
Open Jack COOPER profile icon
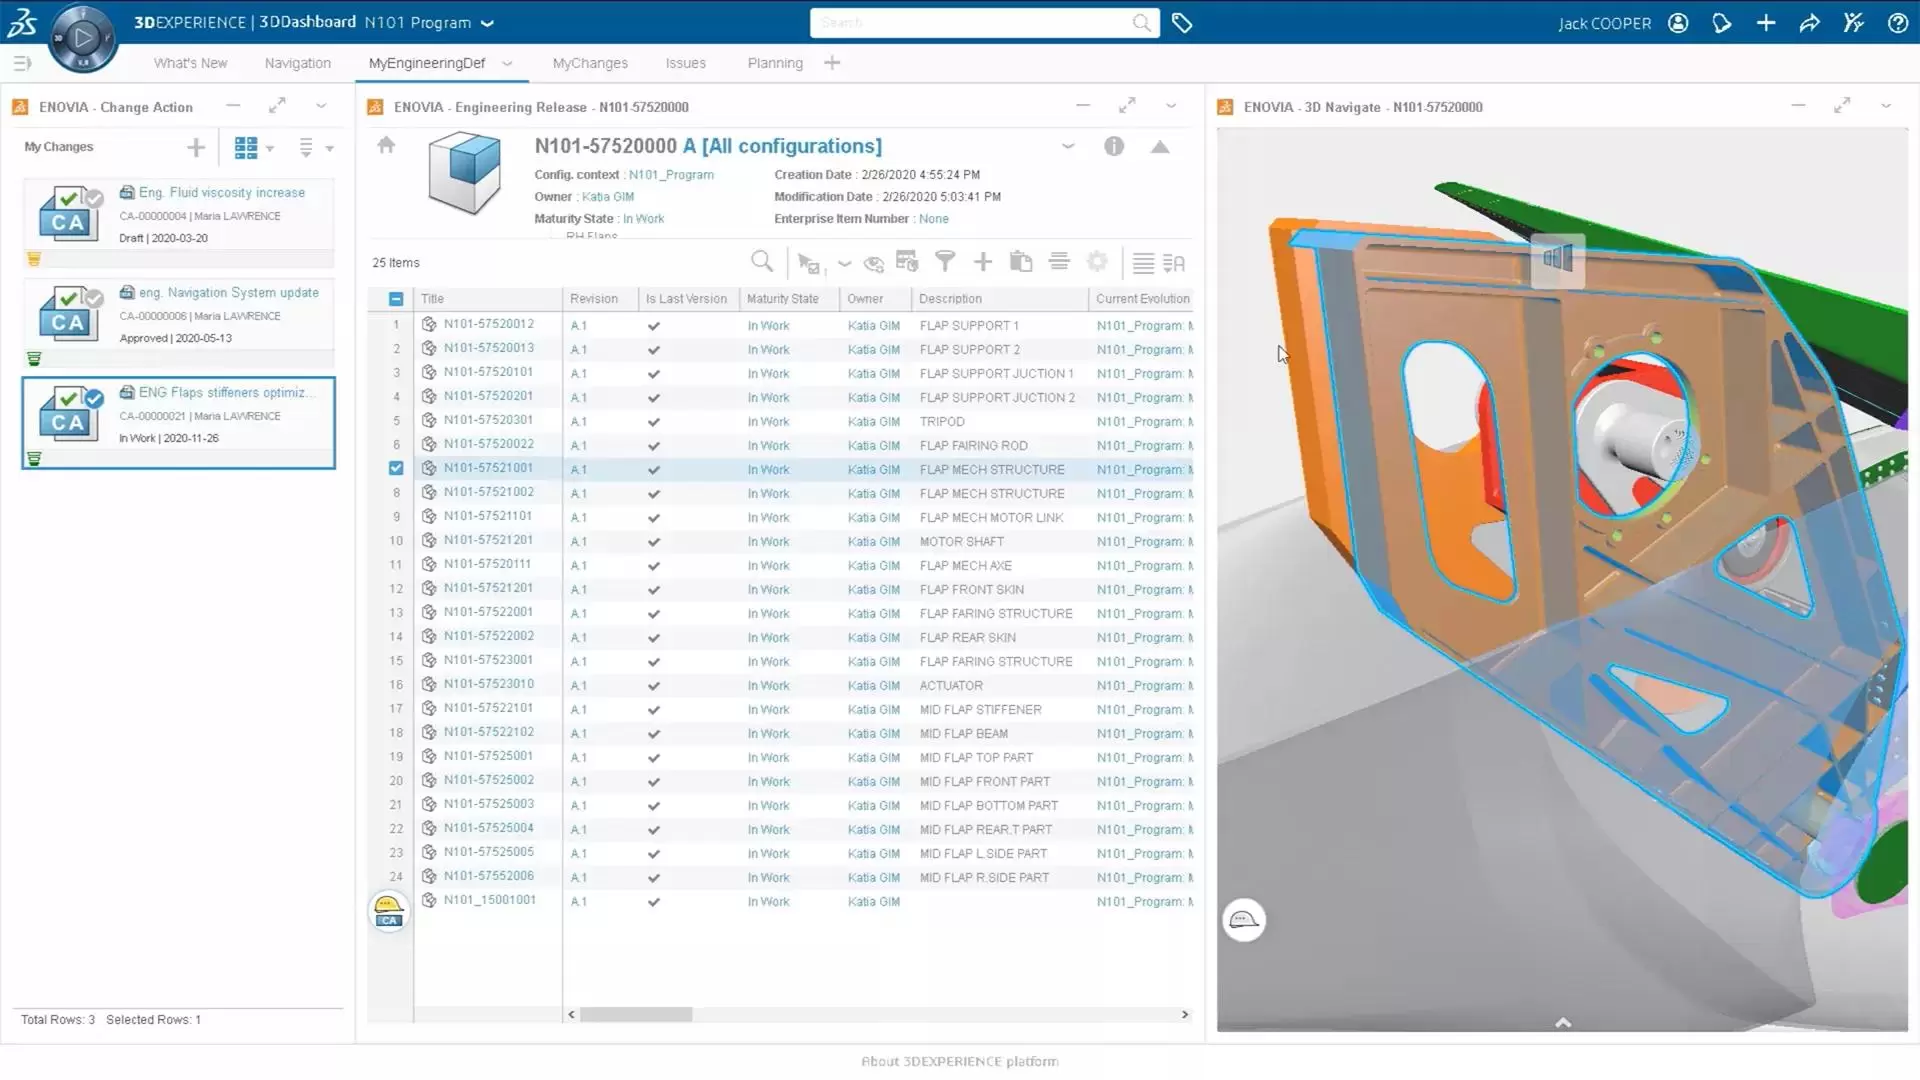coord(1678,23)
